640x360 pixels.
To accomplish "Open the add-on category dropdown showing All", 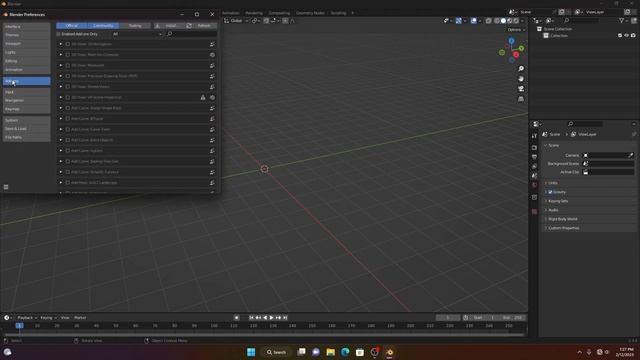I will pos(137,34).
